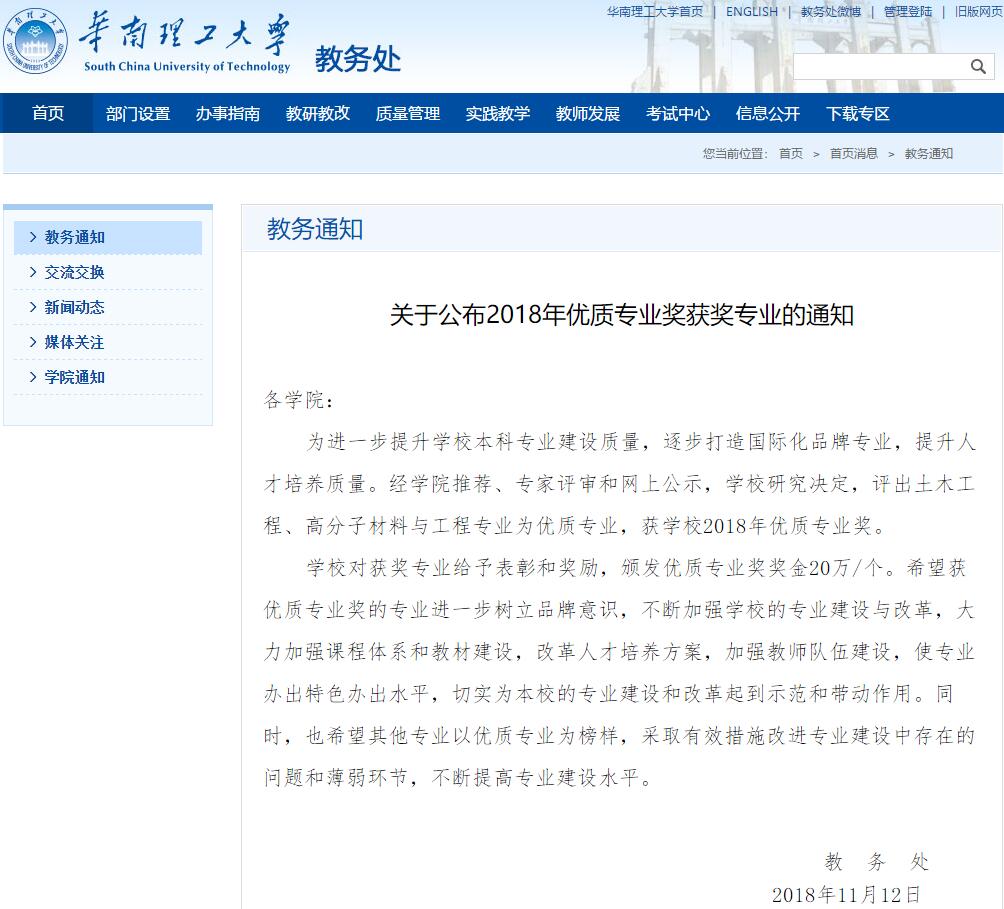The width and height of the screenshot is (1004, 909).
Task: Go to 教研教改 section
Action: click(x=318, y=113)
